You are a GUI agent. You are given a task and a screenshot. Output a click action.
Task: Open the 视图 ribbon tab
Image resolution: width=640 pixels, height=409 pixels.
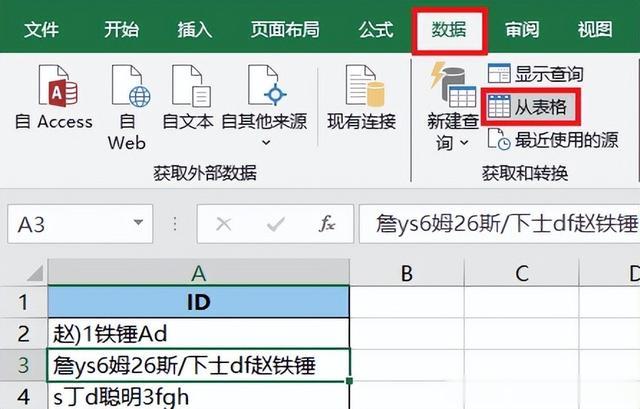point(595,29)
